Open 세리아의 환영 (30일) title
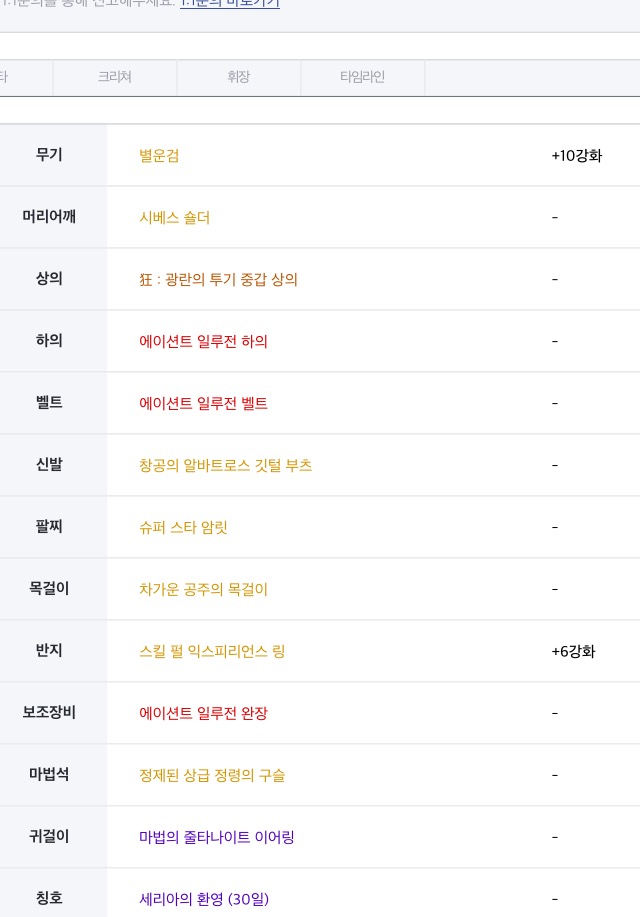640x917 pixels. (204, 899)
